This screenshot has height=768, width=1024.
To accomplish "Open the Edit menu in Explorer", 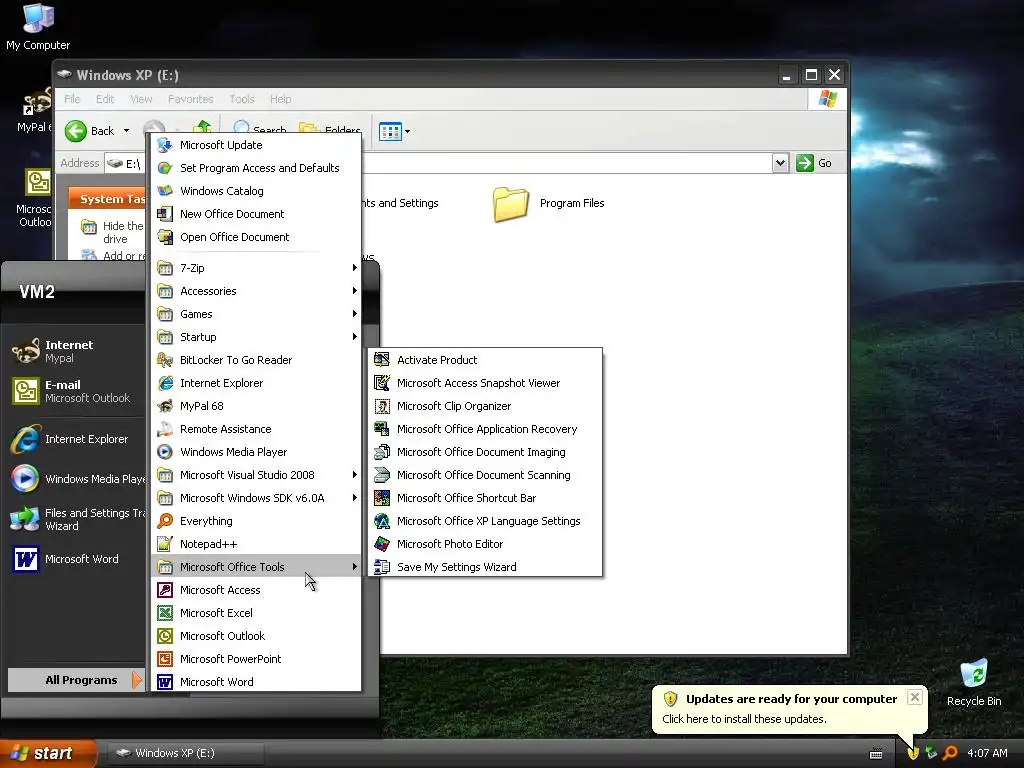I will [104, 99].
